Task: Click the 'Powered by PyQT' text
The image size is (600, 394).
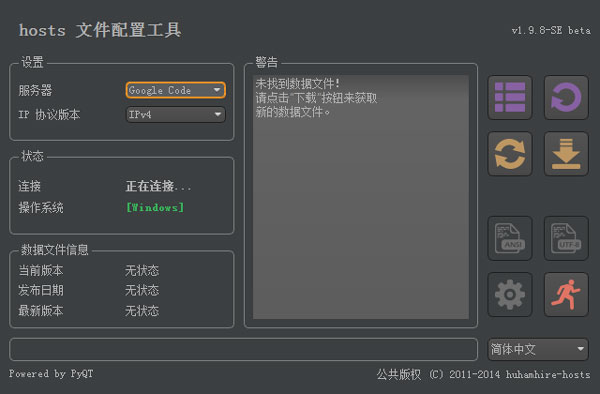Action: tap(51, 373)
